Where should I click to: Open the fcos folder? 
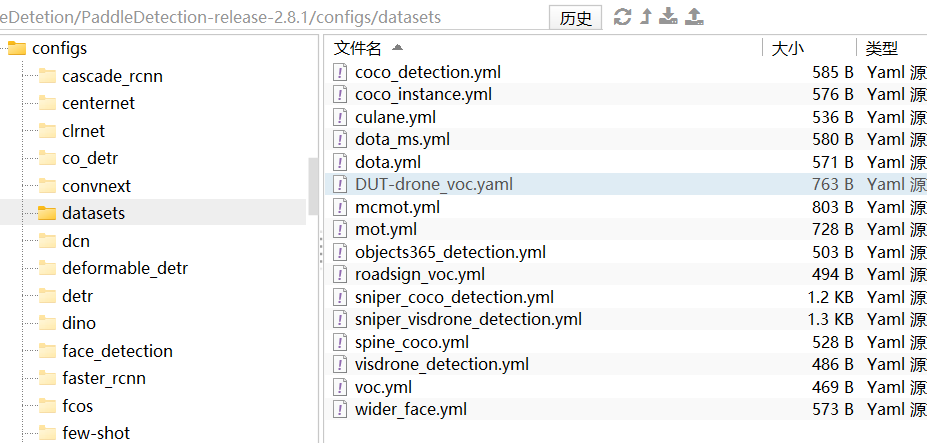77,406
